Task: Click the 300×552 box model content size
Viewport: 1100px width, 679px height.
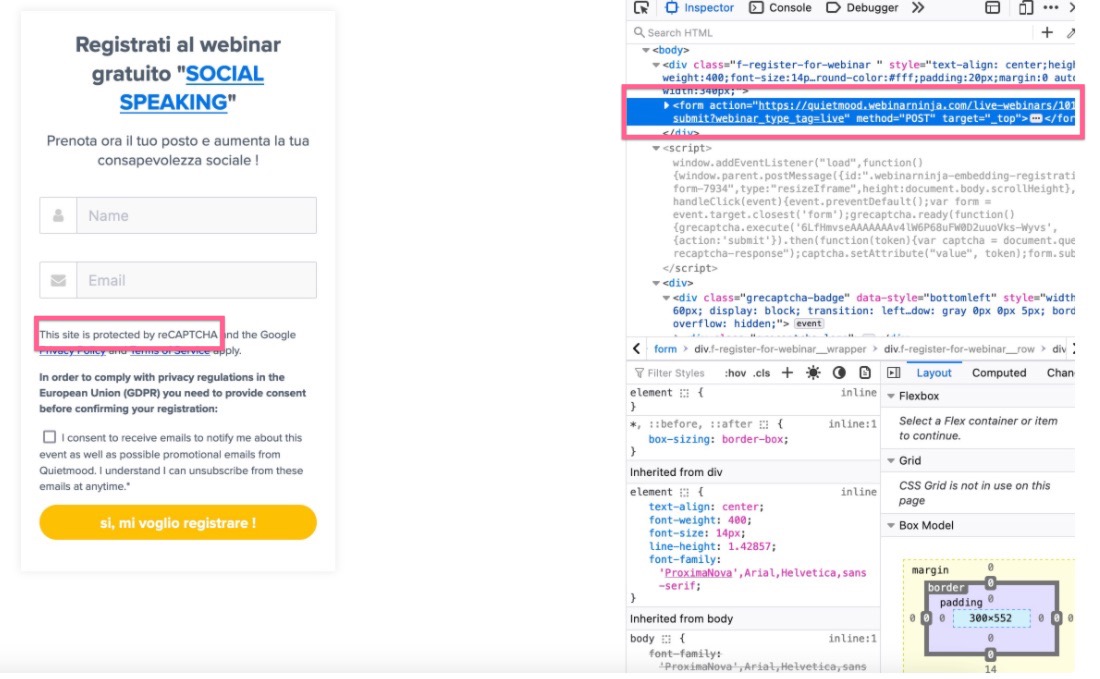Action: pyautogui.click(x=990, y=618)
